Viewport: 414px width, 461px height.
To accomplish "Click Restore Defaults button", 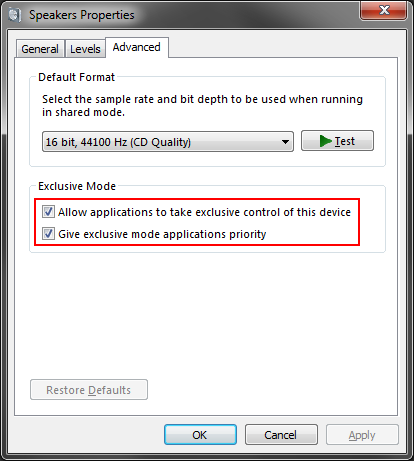I will [89, 390].
